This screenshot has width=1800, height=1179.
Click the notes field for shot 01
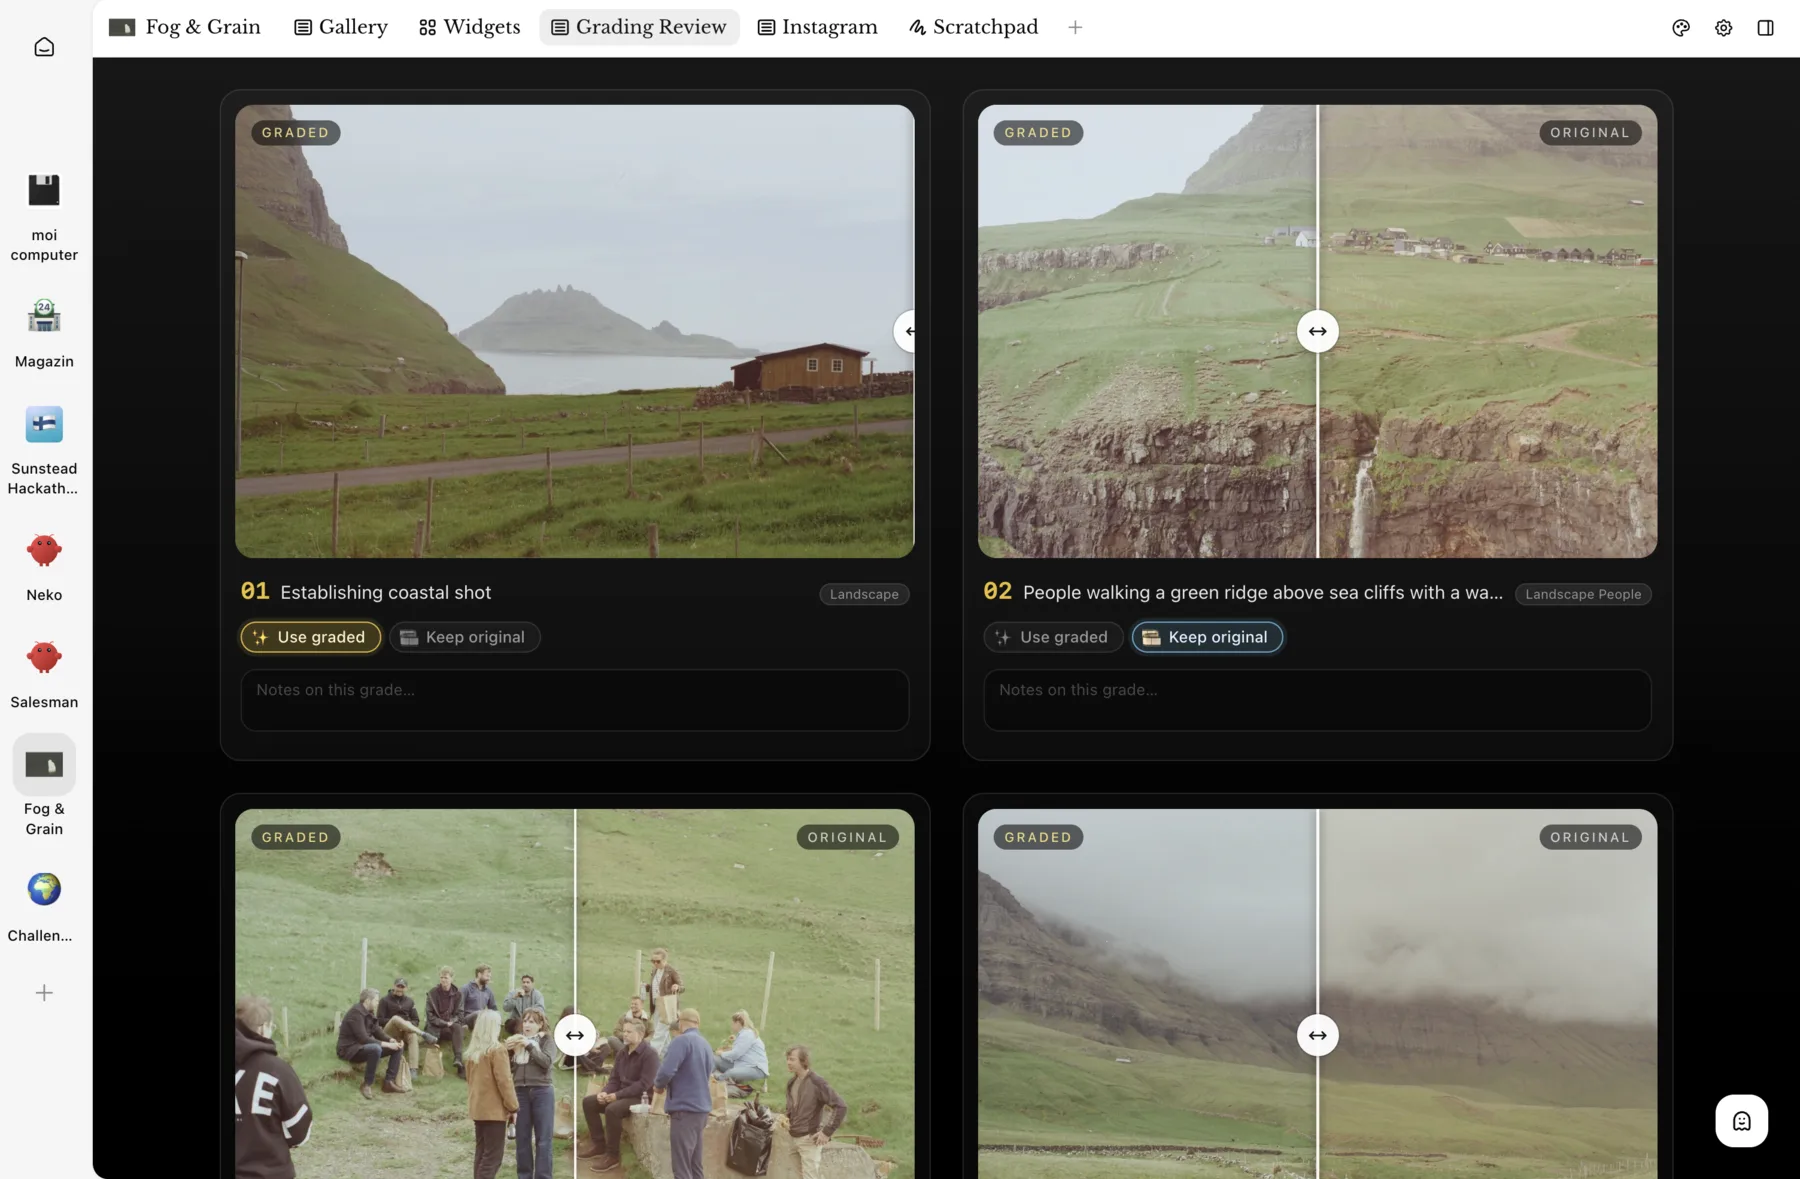click(x=575, y=700)
